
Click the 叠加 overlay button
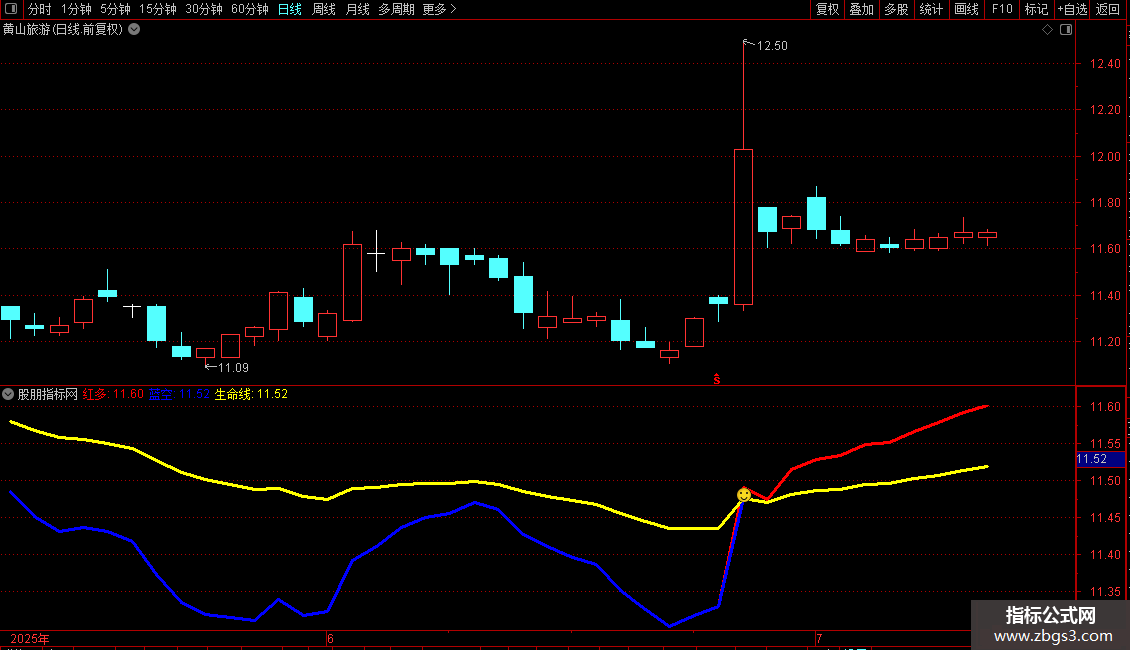click(862, 9)
